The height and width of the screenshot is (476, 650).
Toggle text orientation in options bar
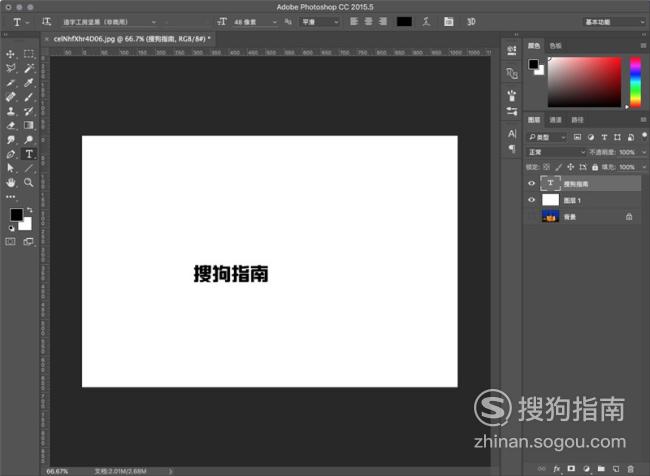click(46, 22)
